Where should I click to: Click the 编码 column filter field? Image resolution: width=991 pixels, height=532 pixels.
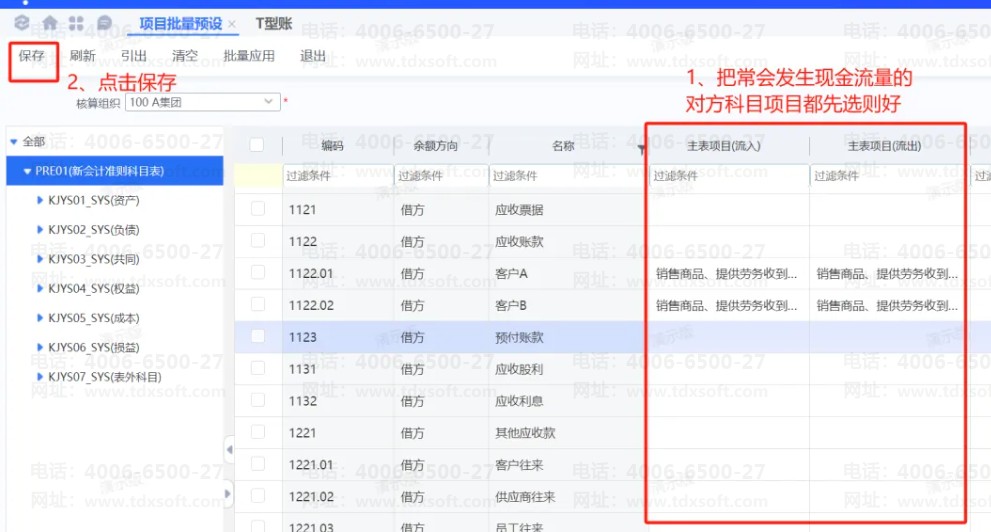point(337,176)
